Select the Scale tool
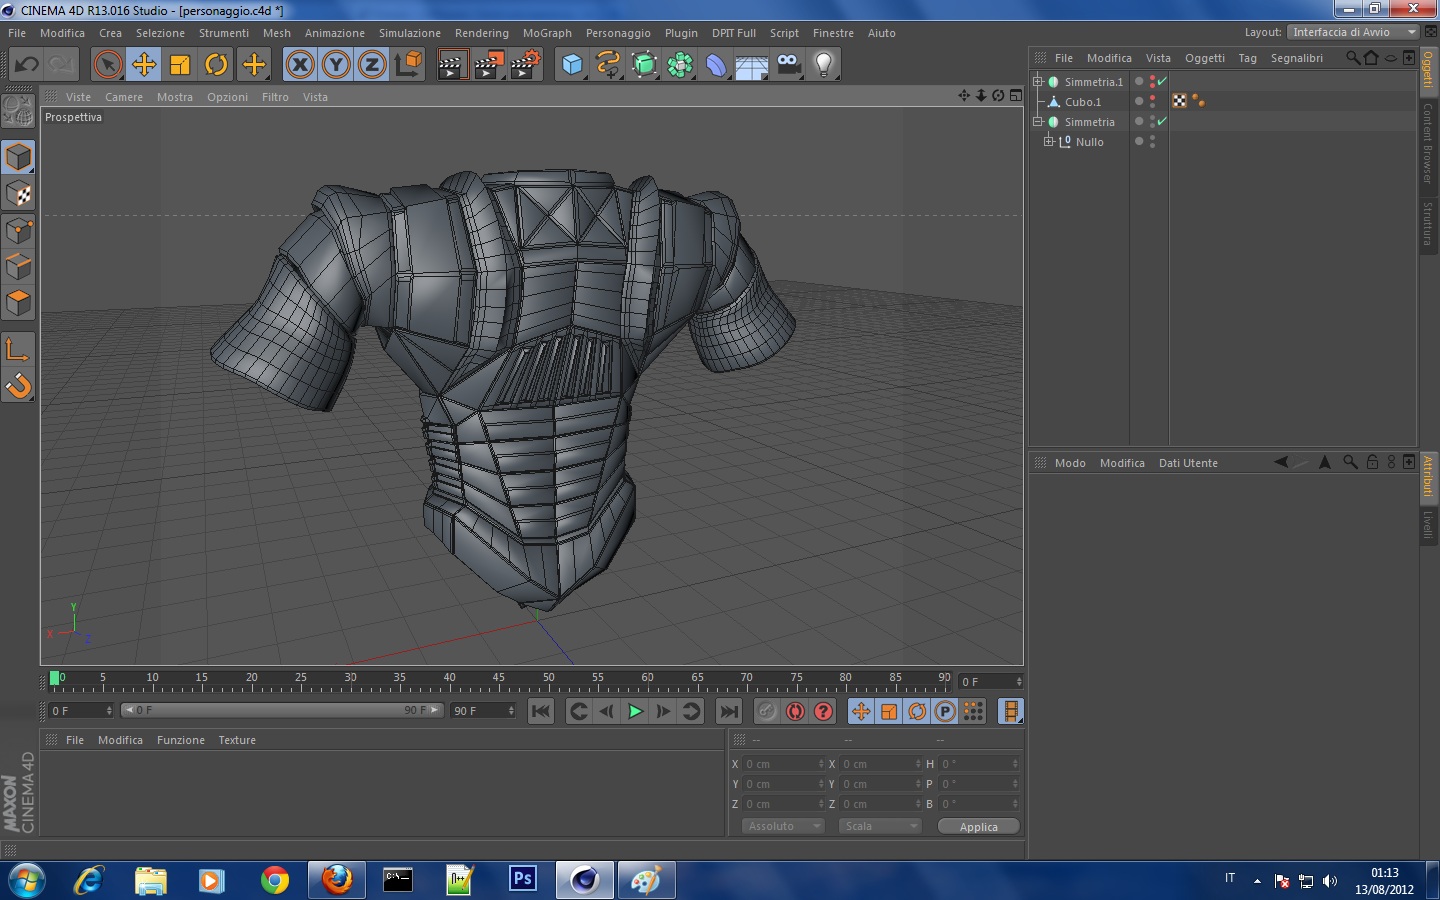Image resolution: width=1440 pixels, height=900 pixels. (180, 65)
